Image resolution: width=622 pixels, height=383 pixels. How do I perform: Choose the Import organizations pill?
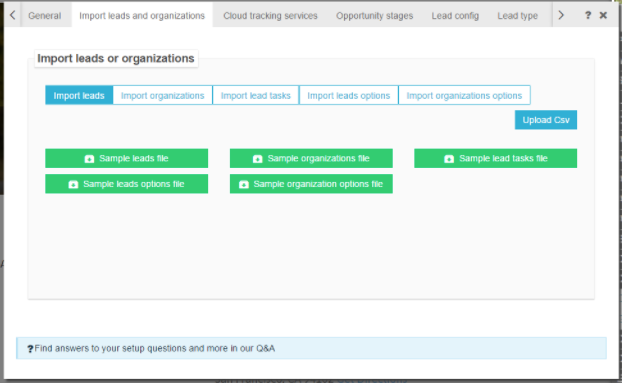click(x=163, y=96)
